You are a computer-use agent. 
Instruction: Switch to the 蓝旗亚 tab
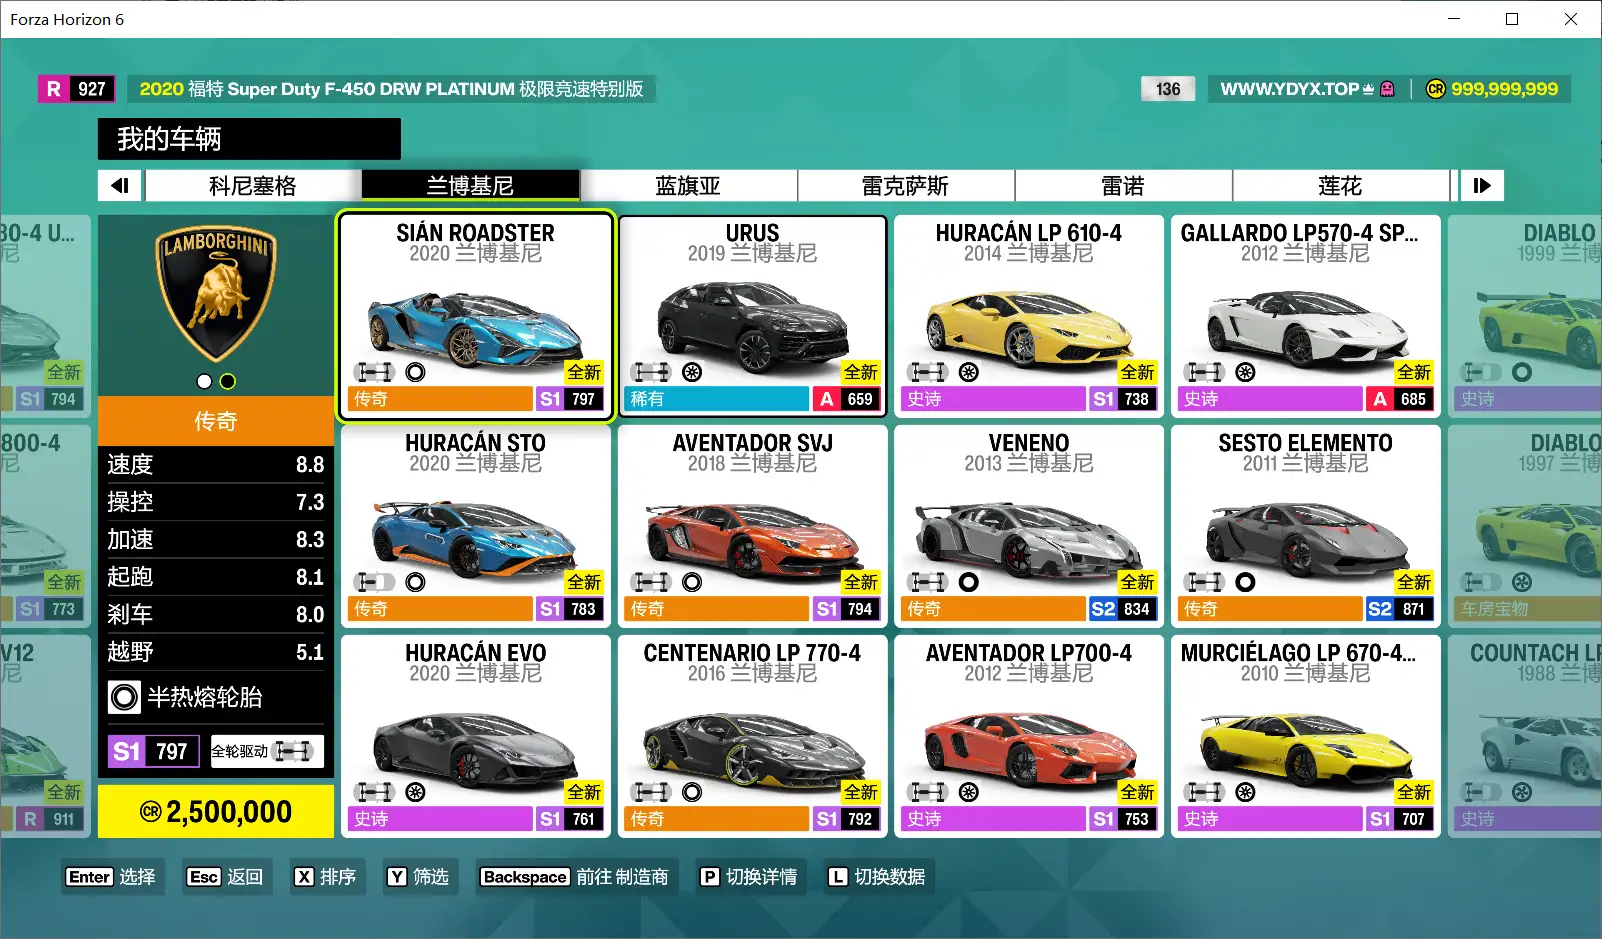click(688, 186)
